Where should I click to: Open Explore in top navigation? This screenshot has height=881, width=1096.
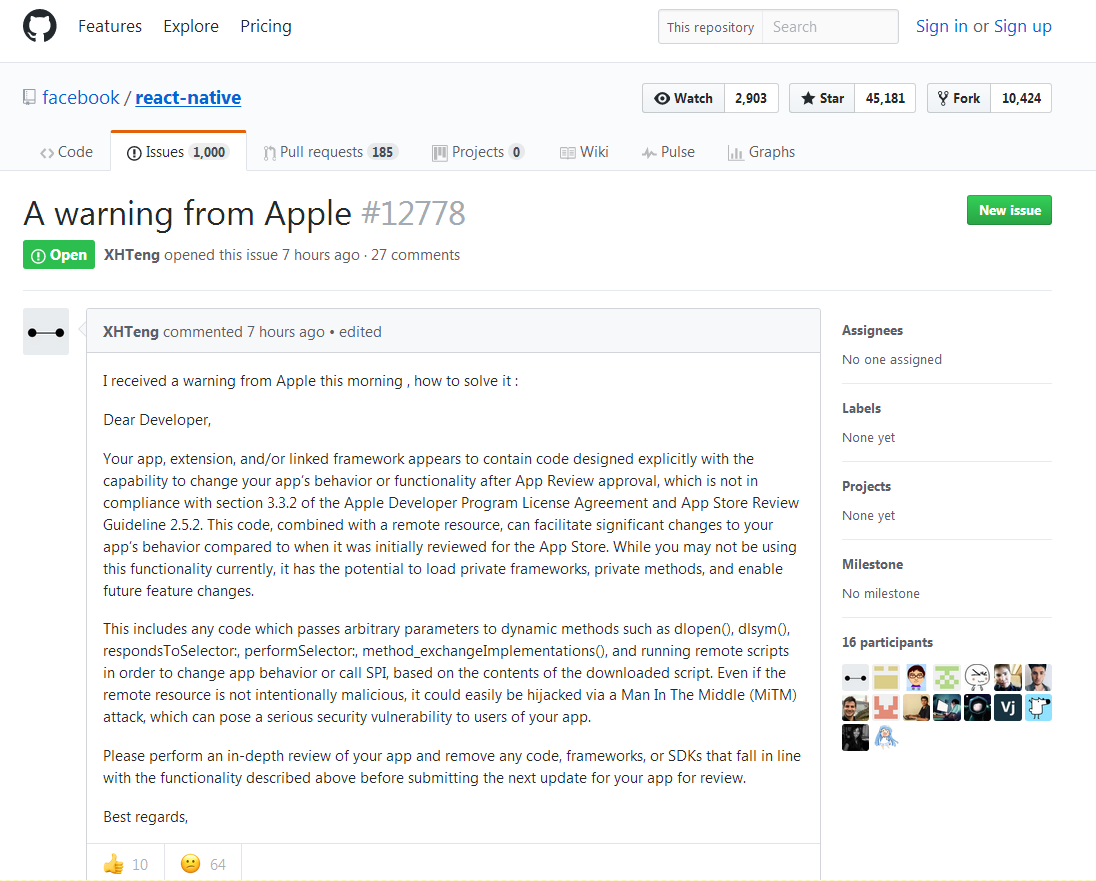coord(191,27)
